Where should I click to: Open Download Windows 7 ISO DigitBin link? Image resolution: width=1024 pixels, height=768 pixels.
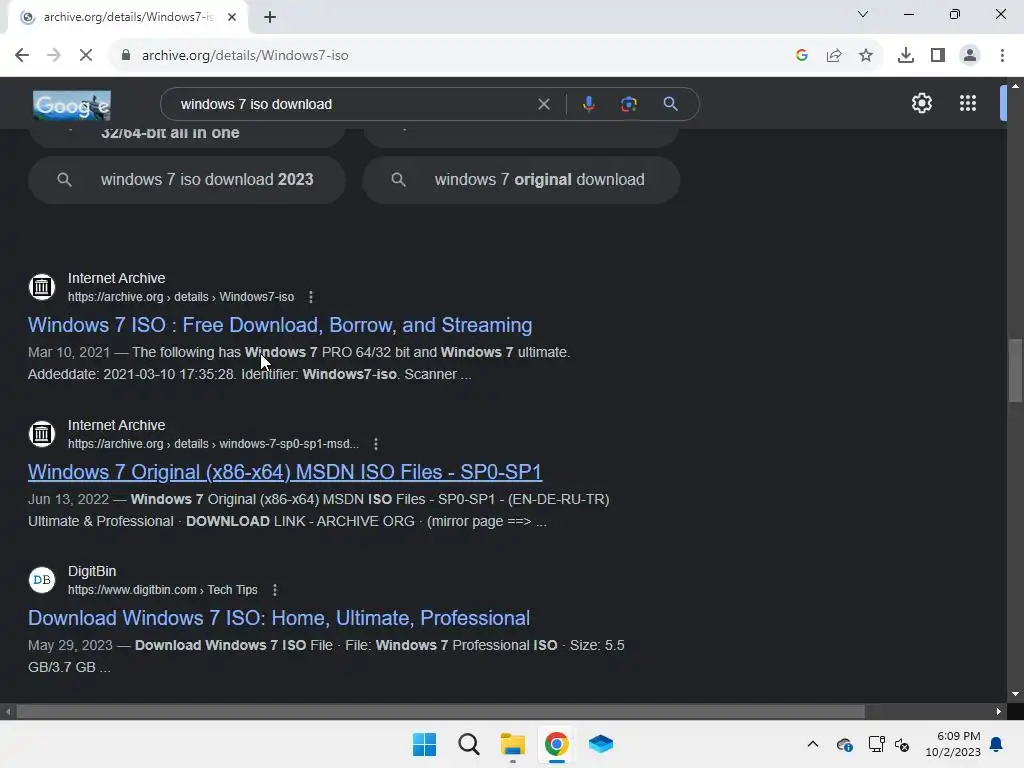click(279, 618)
